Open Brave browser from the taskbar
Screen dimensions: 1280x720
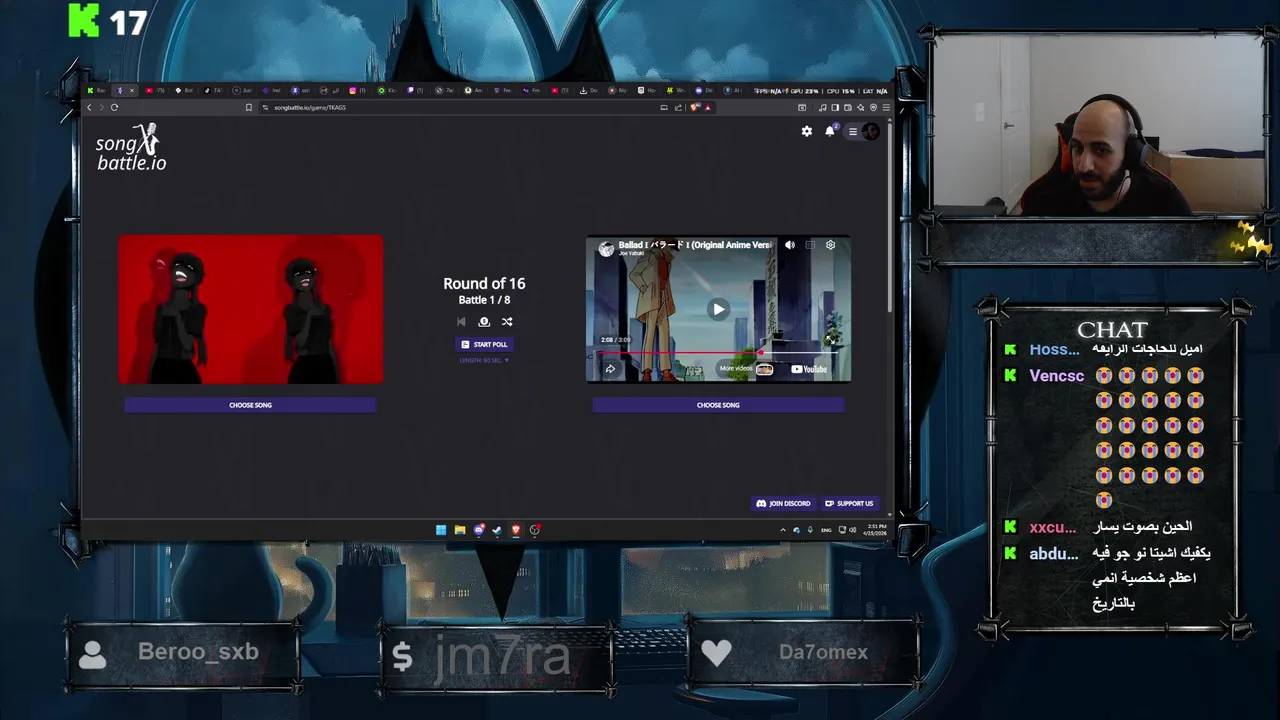516,530
